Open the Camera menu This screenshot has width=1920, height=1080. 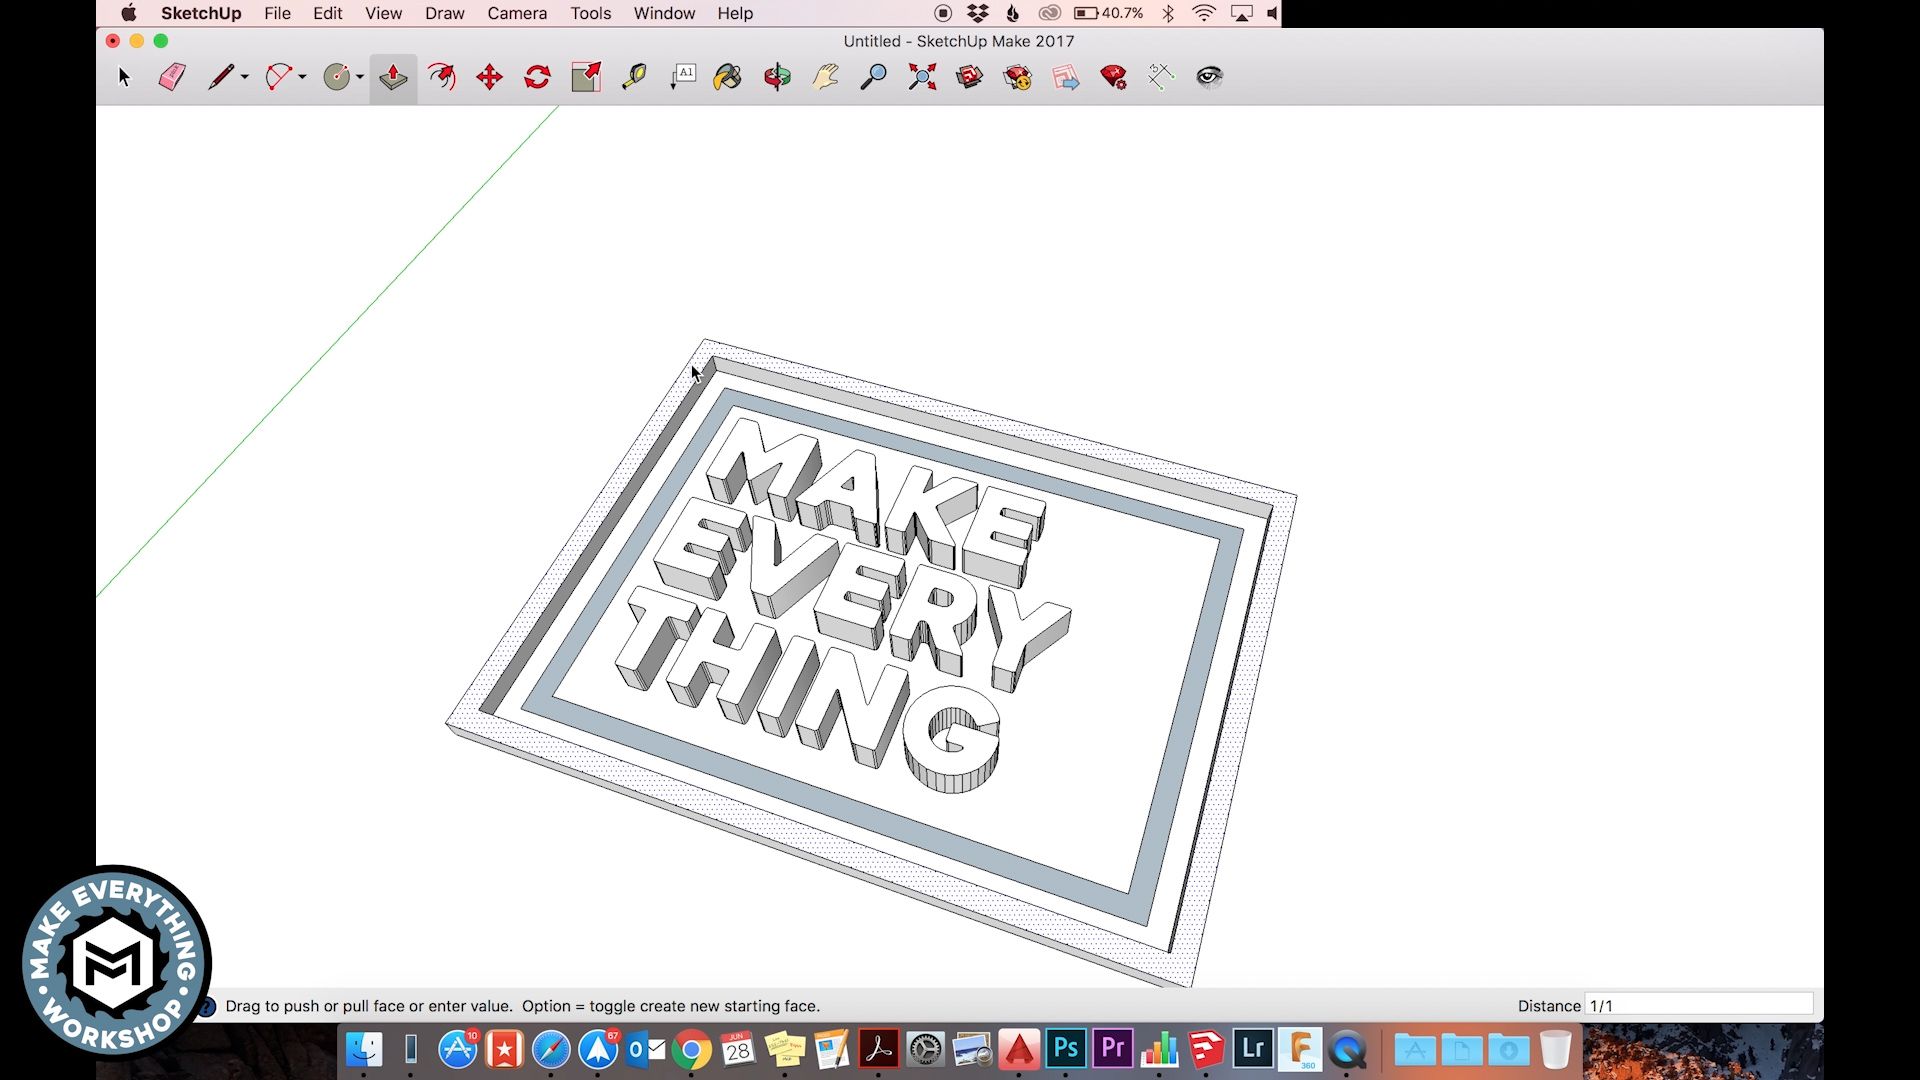point(516,13)
